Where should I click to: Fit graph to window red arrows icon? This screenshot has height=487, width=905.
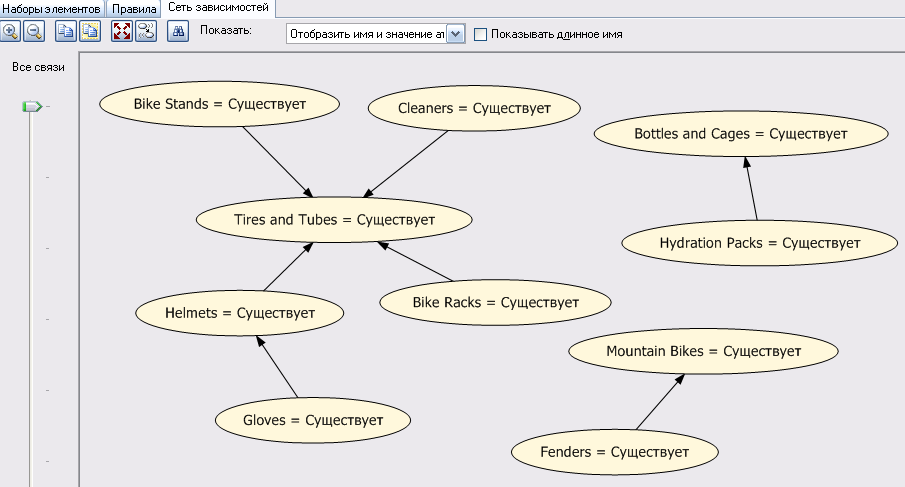pyautogui.click(x=122, y=32)
